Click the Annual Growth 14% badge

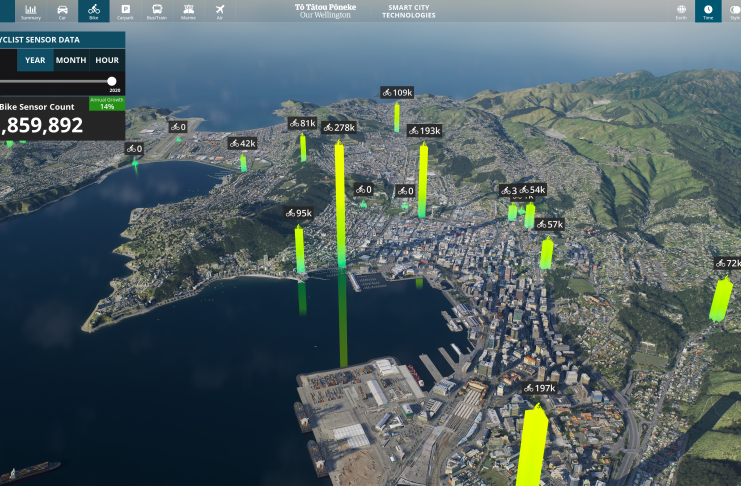[107, 103]
